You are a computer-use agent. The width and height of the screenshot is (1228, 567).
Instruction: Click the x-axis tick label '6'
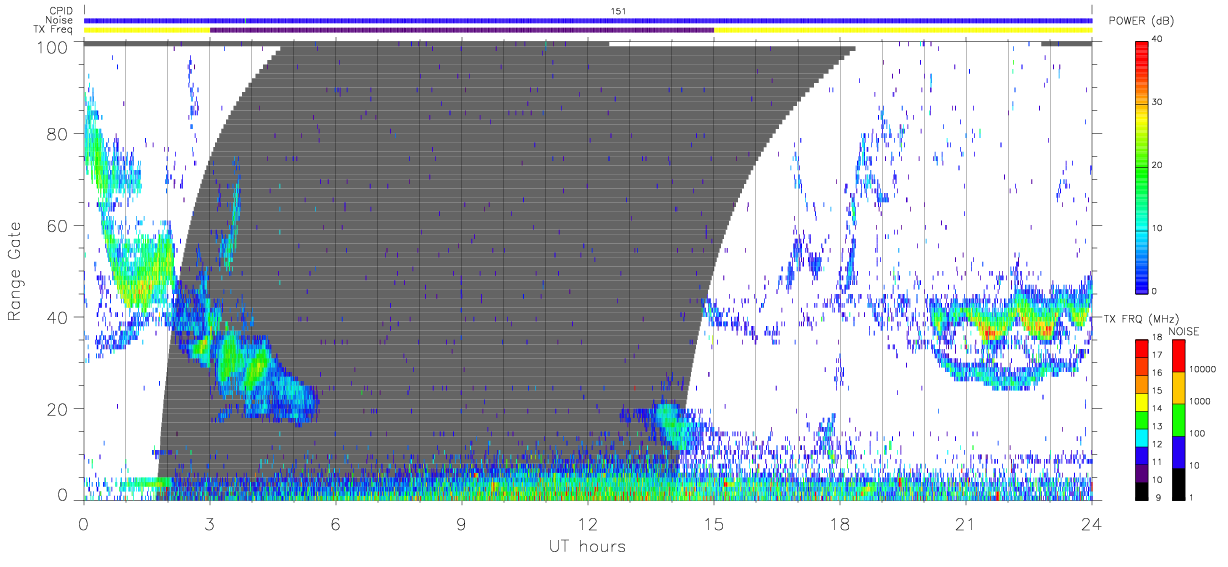pyautogui.click(x=335, y=523)
